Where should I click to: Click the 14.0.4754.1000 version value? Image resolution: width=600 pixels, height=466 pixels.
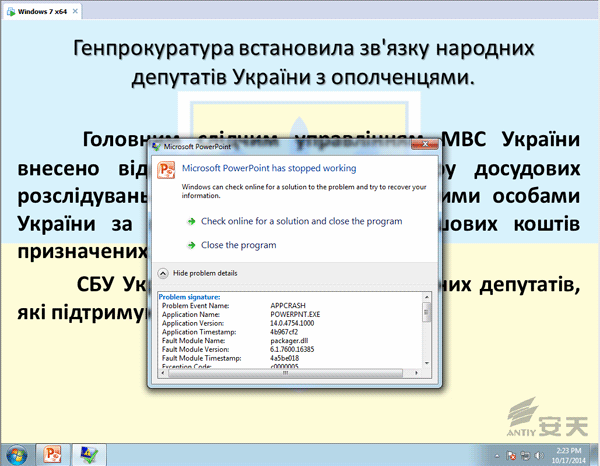292,323
